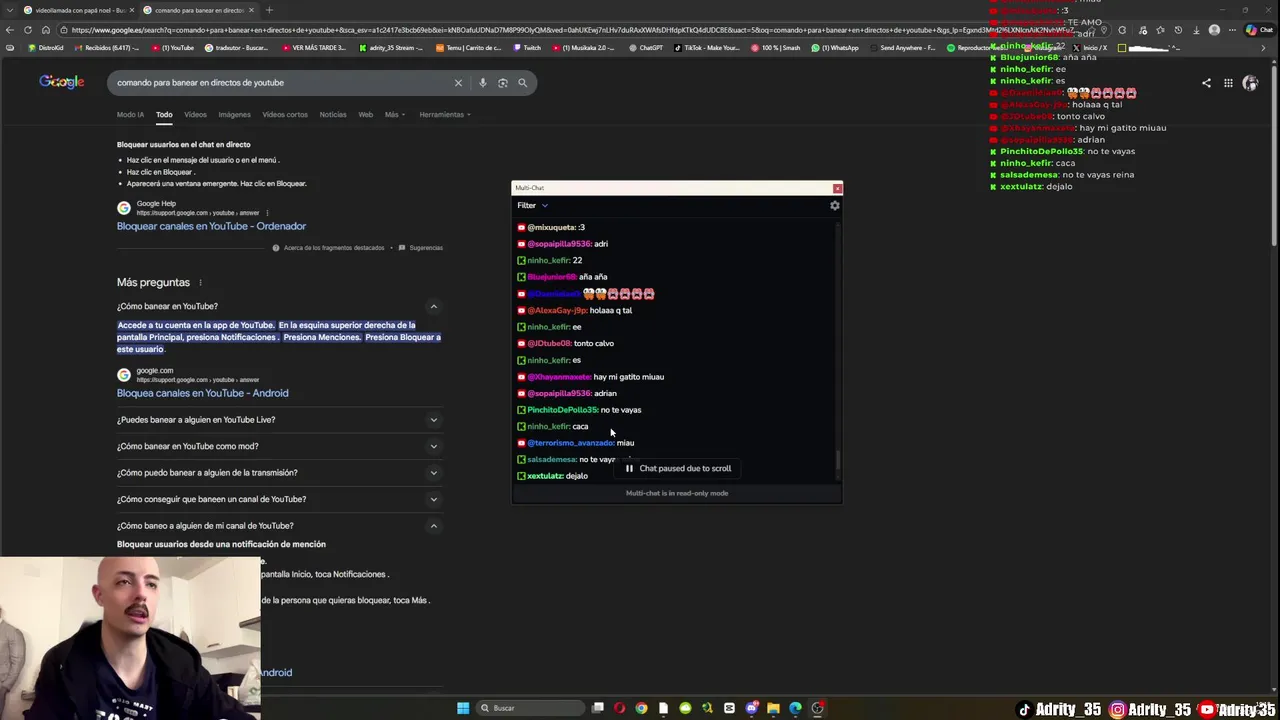Open the Multi-Chat settings gear
This screenshot has height=720, width=1280.
[835, 205]
